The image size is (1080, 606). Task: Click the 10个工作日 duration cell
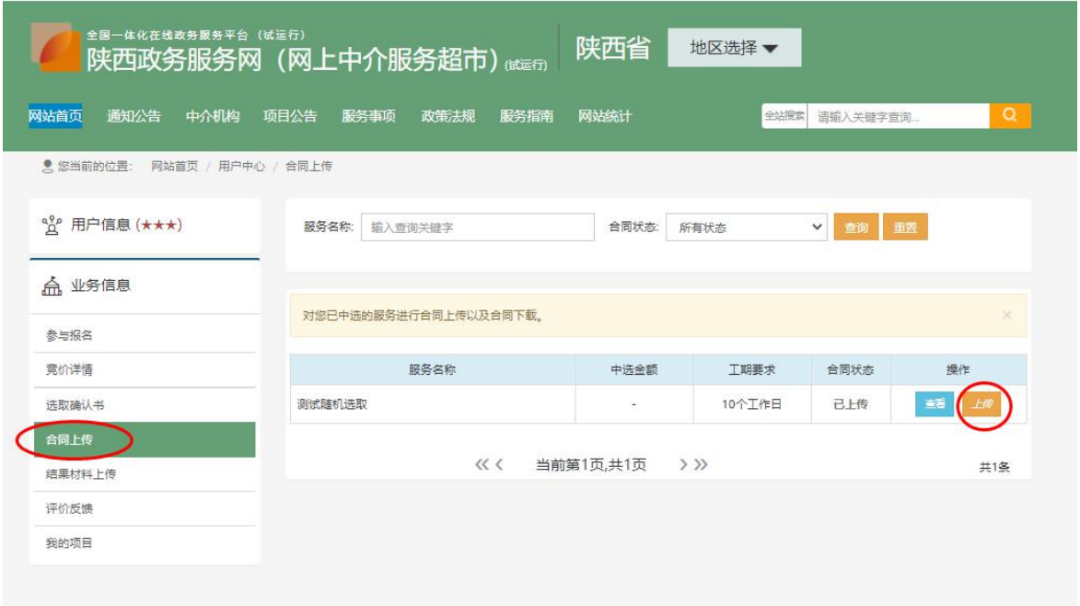751,404
